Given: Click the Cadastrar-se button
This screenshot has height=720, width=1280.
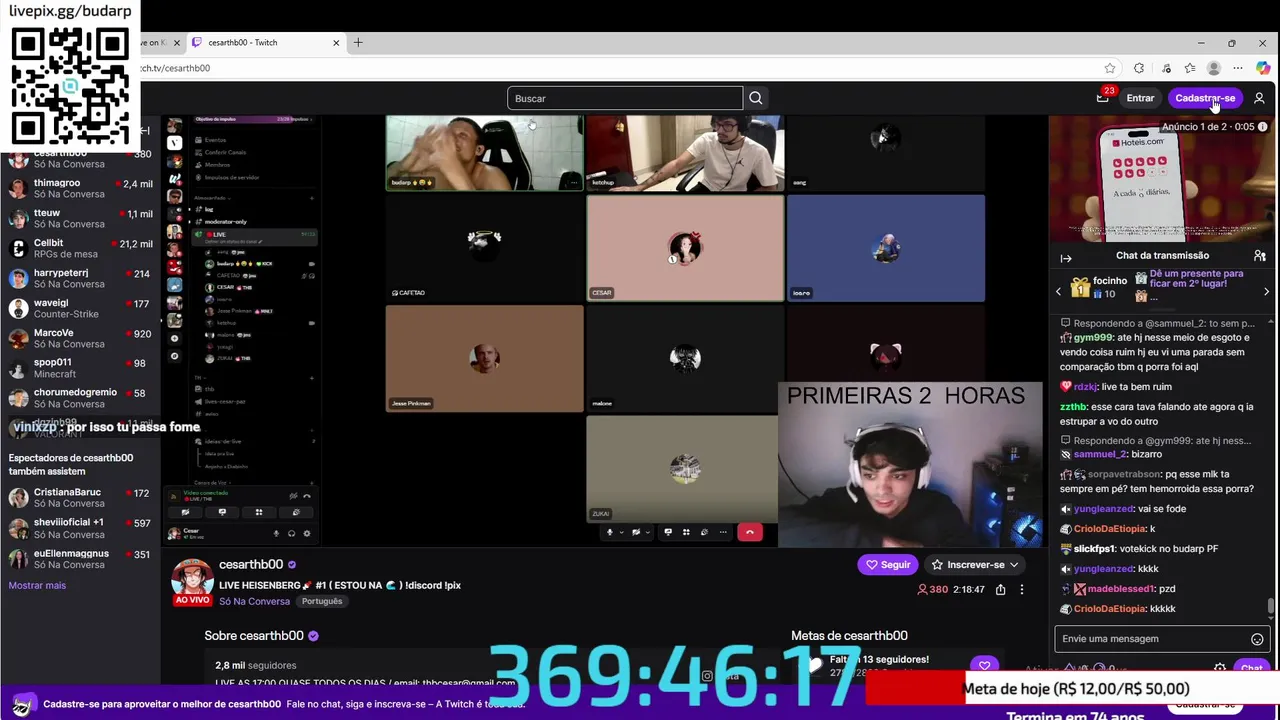Looking at the screenshot, I should [x=1205, y=98].
